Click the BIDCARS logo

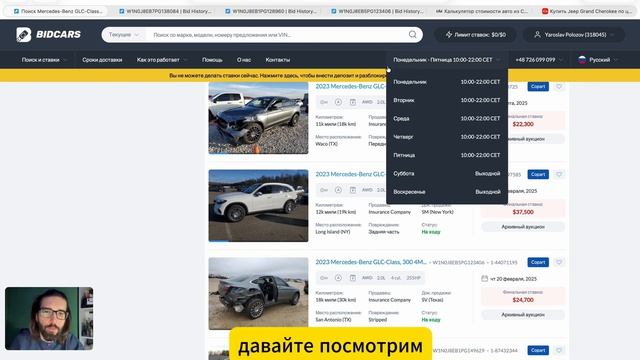tap(49, 35)
